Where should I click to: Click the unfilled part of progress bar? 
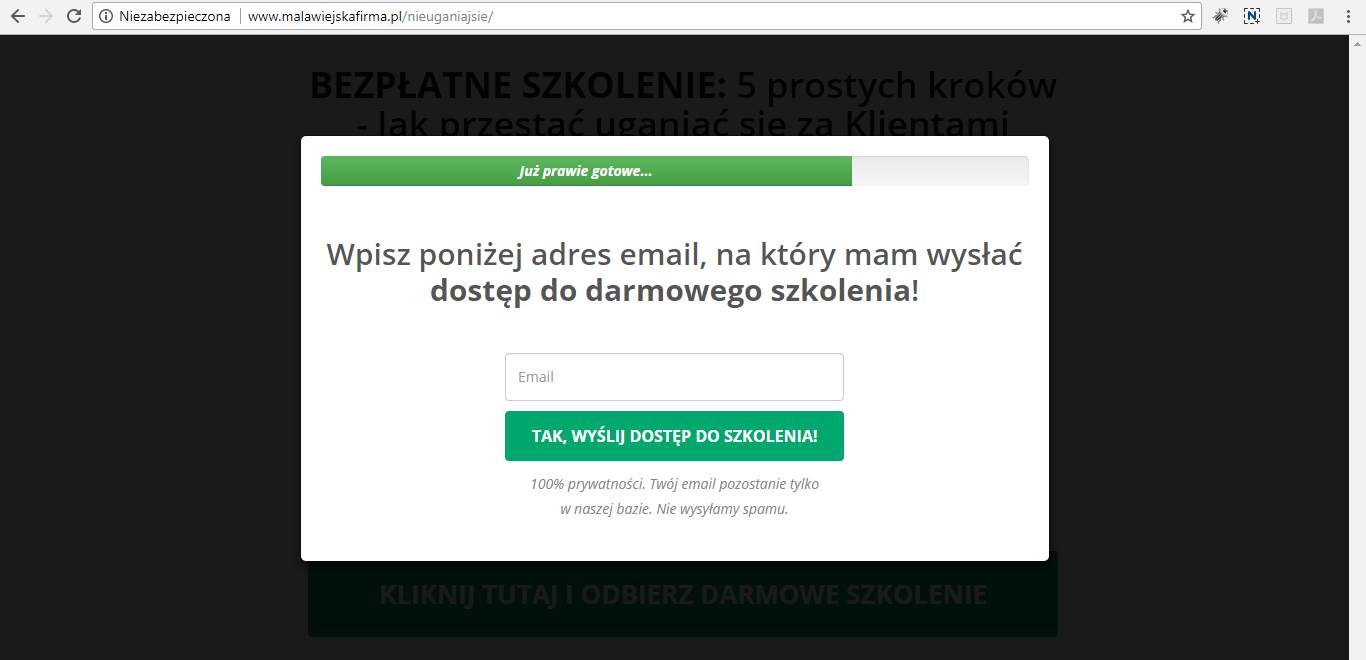(940, 171)
